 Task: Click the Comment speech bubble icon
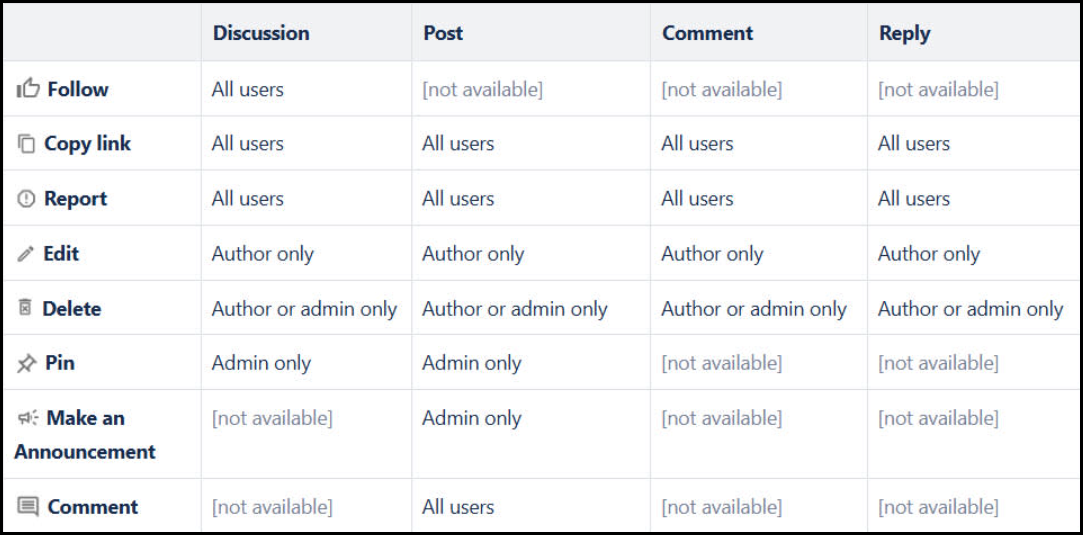point(28,507)
